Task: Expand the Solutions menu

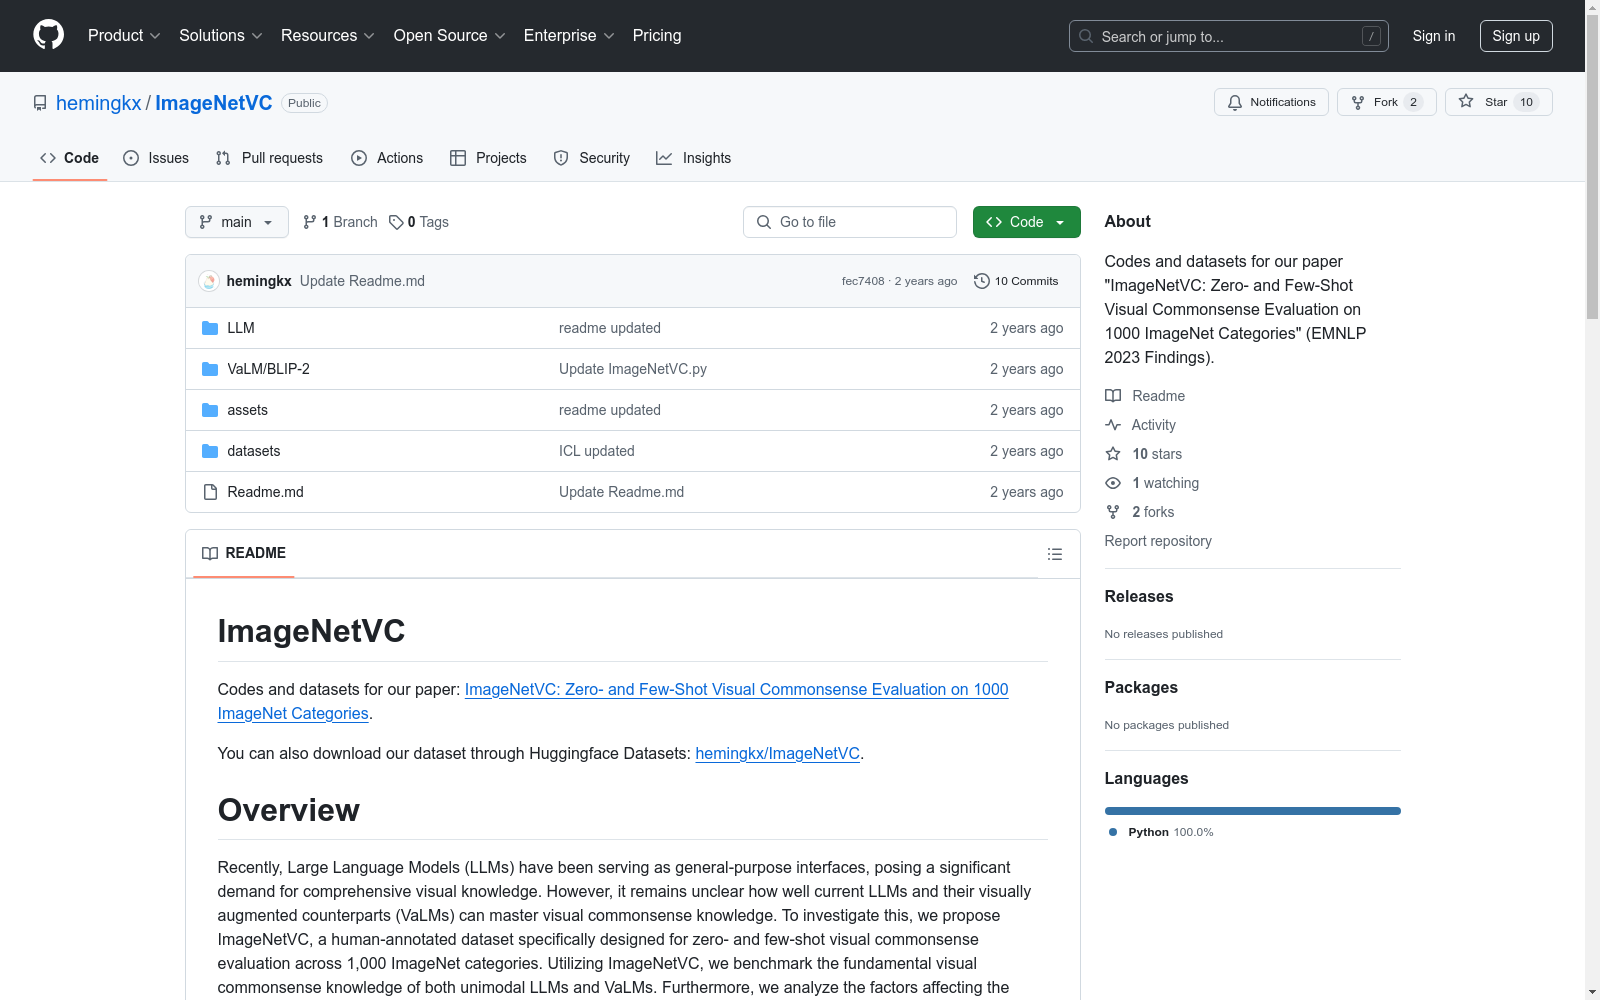Action: (x=221, y=35)
